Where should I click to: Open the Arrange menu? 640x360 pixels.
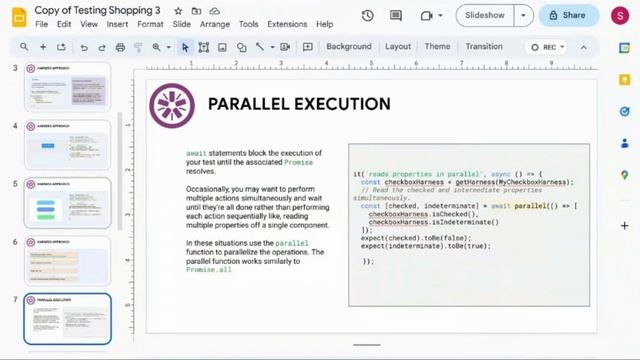click(x=215, y=24)
